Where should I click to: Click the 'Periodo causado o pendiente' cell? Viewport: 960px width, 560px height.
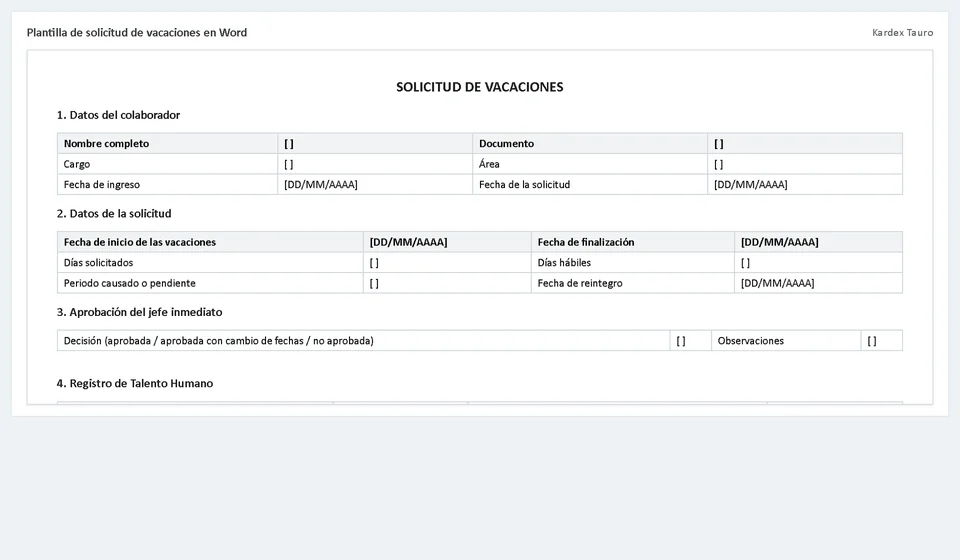point(210,283)
